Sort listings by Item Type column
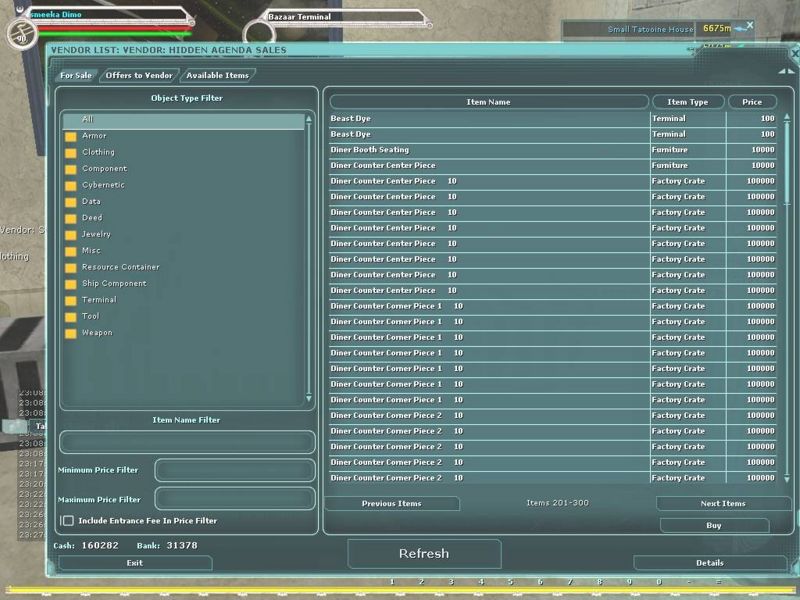This screenshot has width=800, height=600. coord(687,102)
